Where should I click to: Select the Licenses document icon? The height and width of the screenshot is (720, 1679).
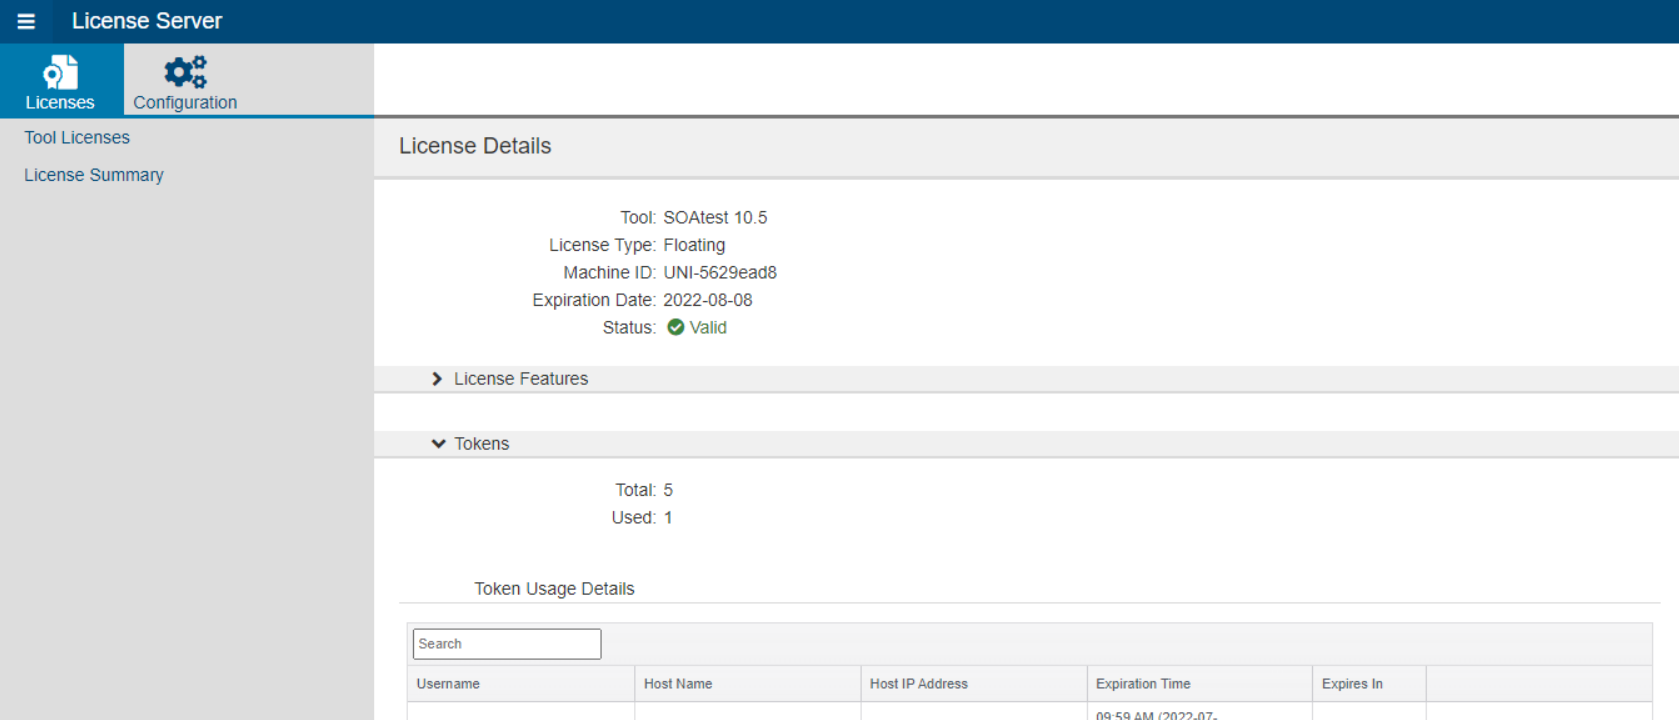coord(60,72)
